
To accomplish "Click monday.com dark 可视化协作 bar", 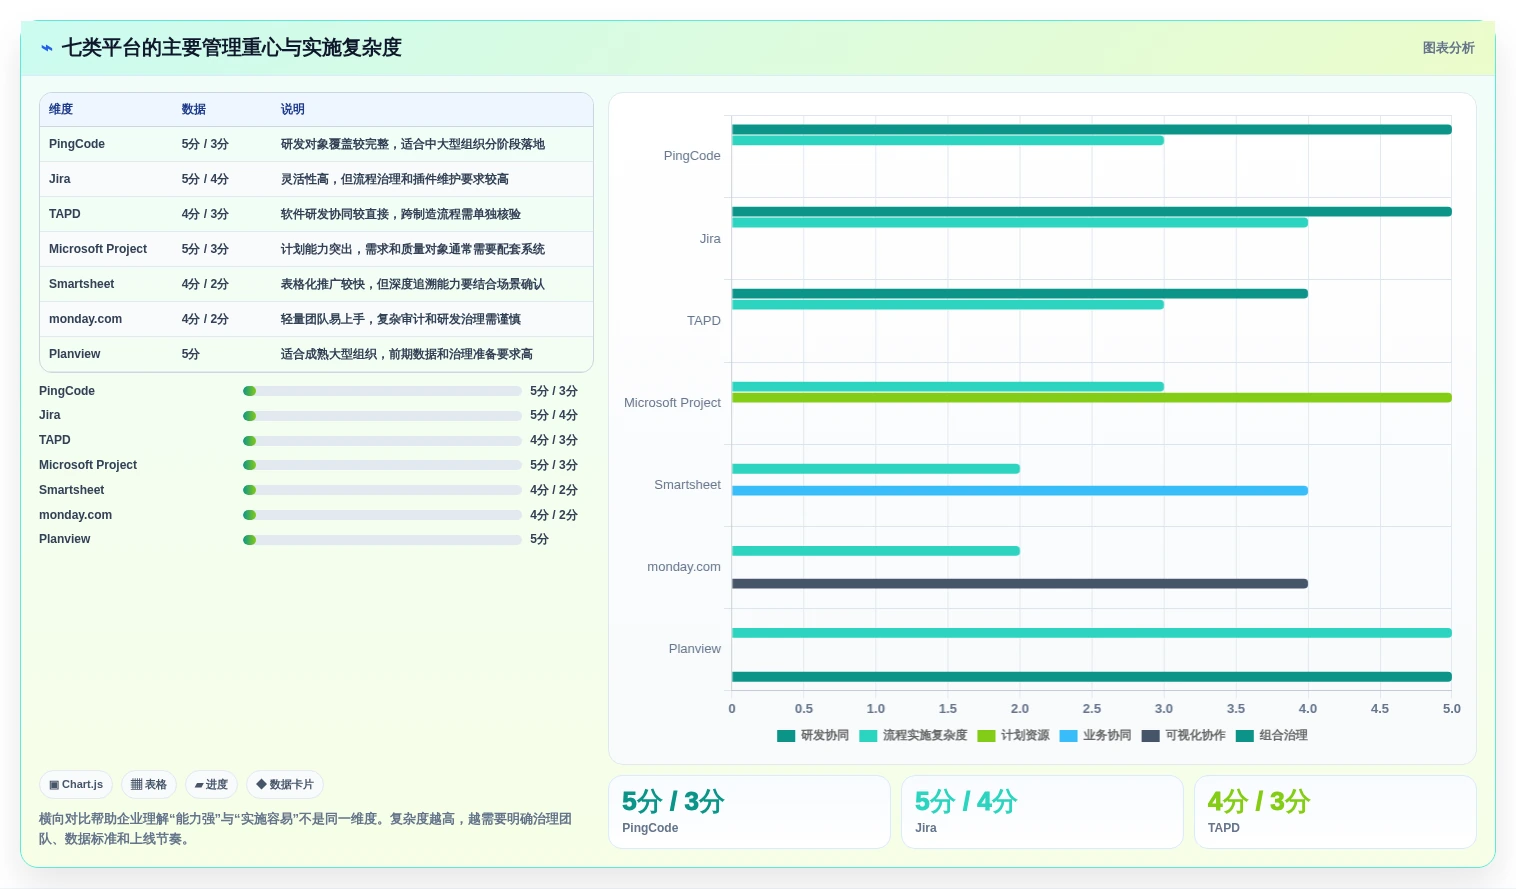I will point(1020,584).
